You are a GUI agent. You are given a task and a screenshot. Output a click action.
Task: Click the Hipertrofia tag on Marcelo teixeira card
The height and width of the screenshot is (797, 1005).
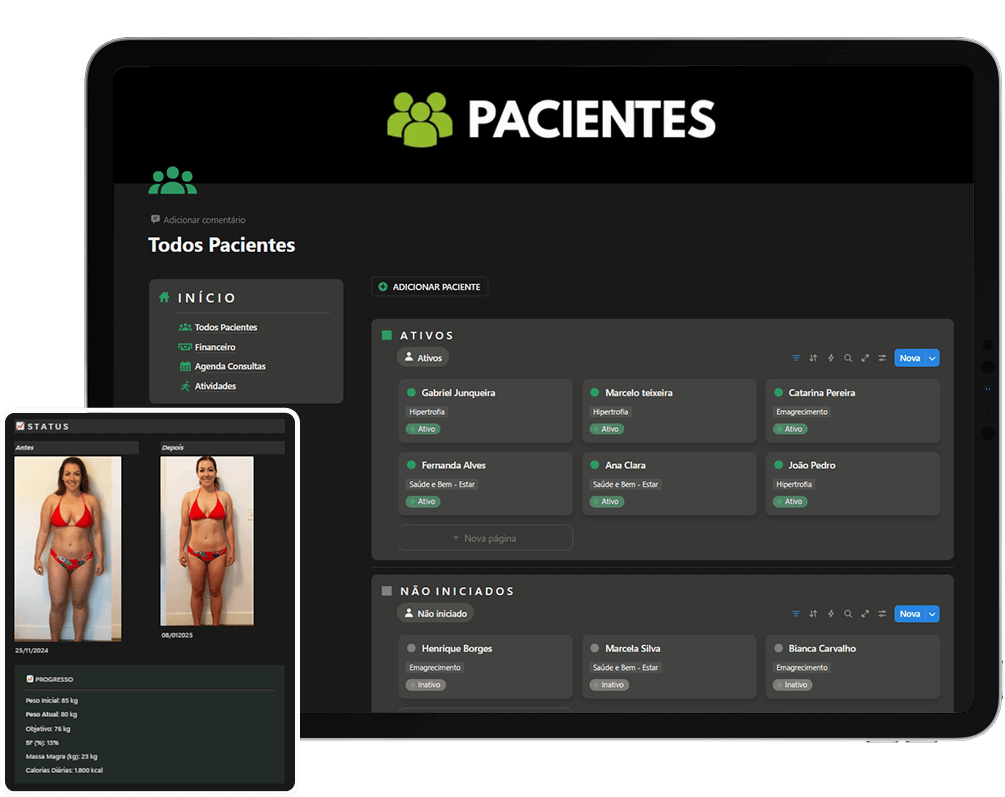pyautogui.click(x=612, y=412)
